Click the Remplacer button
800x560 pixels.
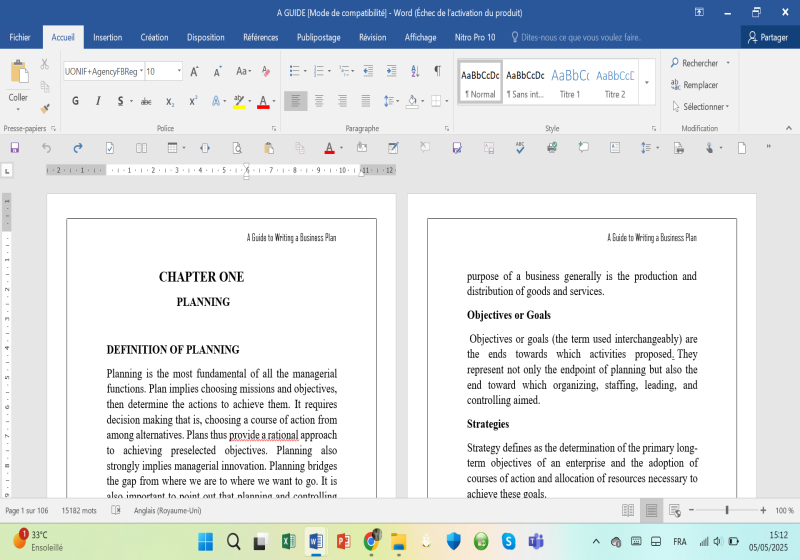(x=694, y=85)
